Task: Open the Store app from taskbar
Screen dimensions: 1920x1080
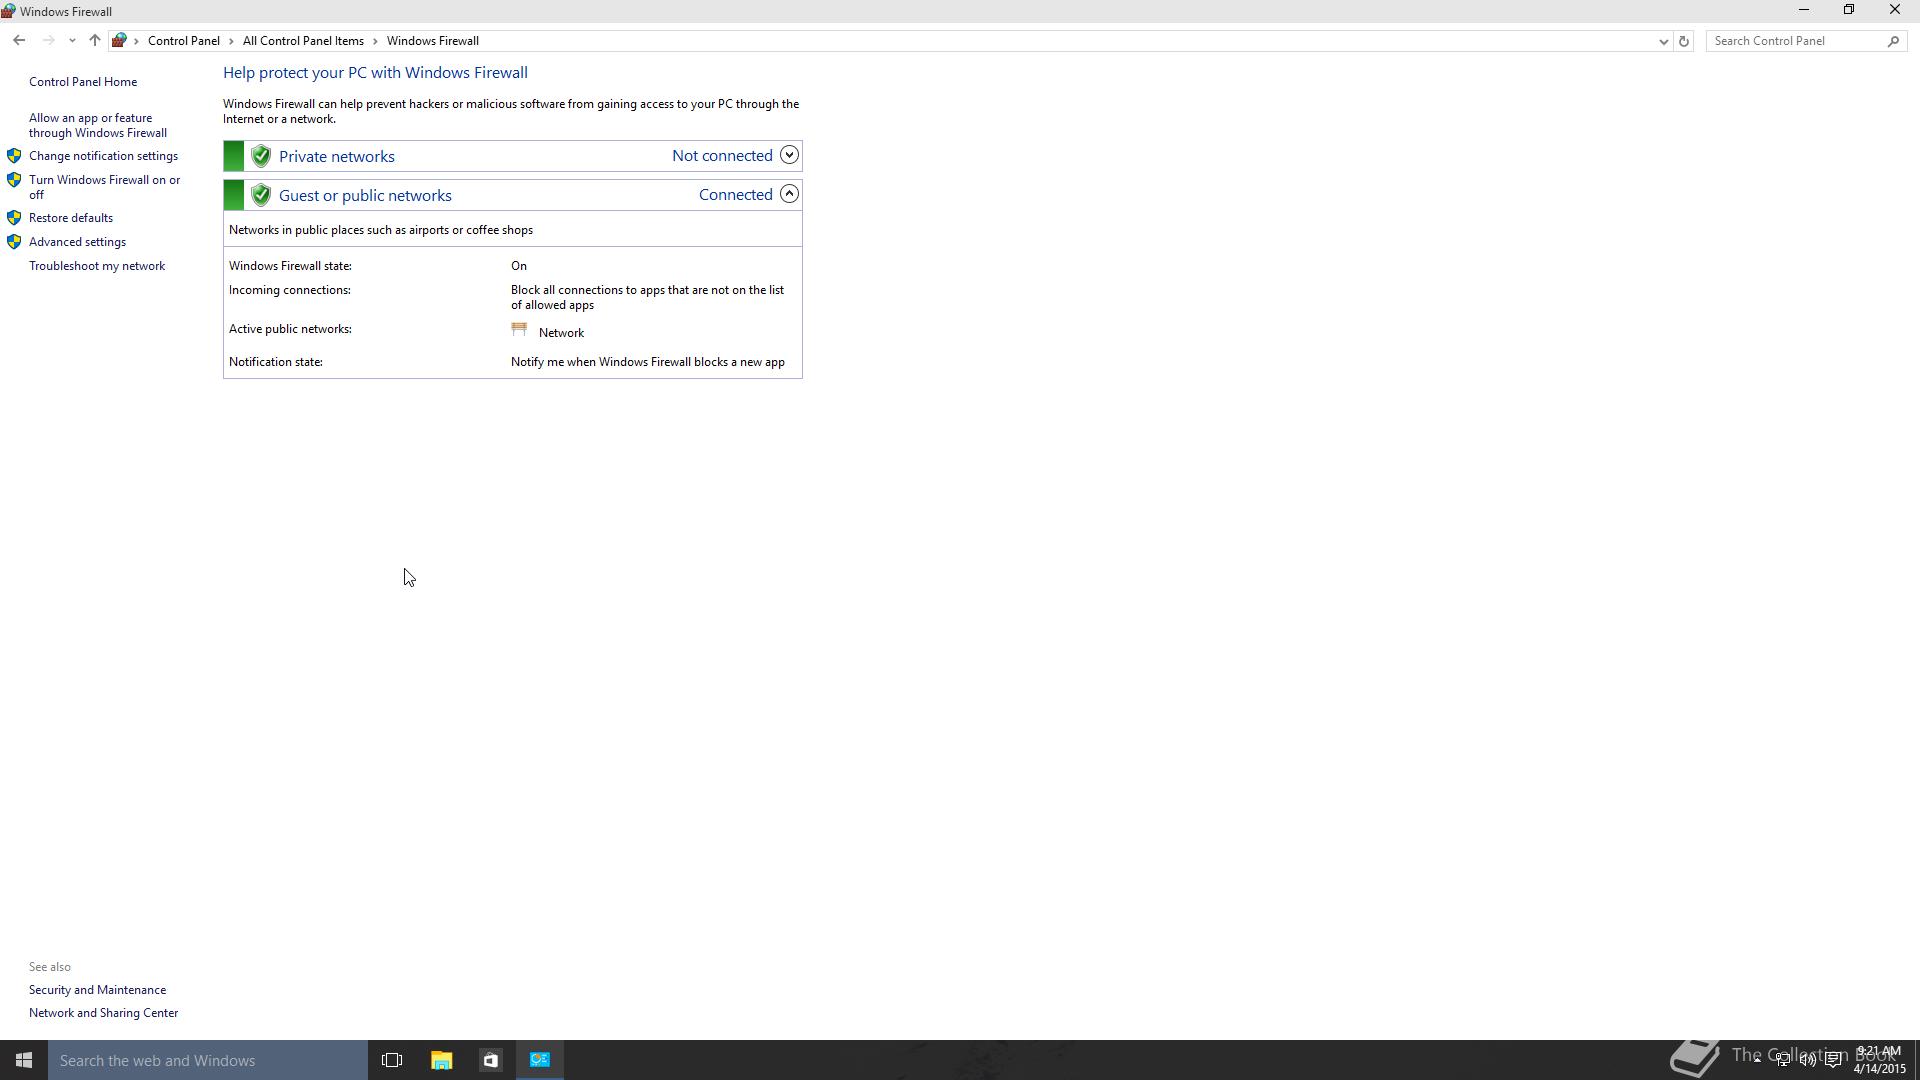Action: point(490,1060)
